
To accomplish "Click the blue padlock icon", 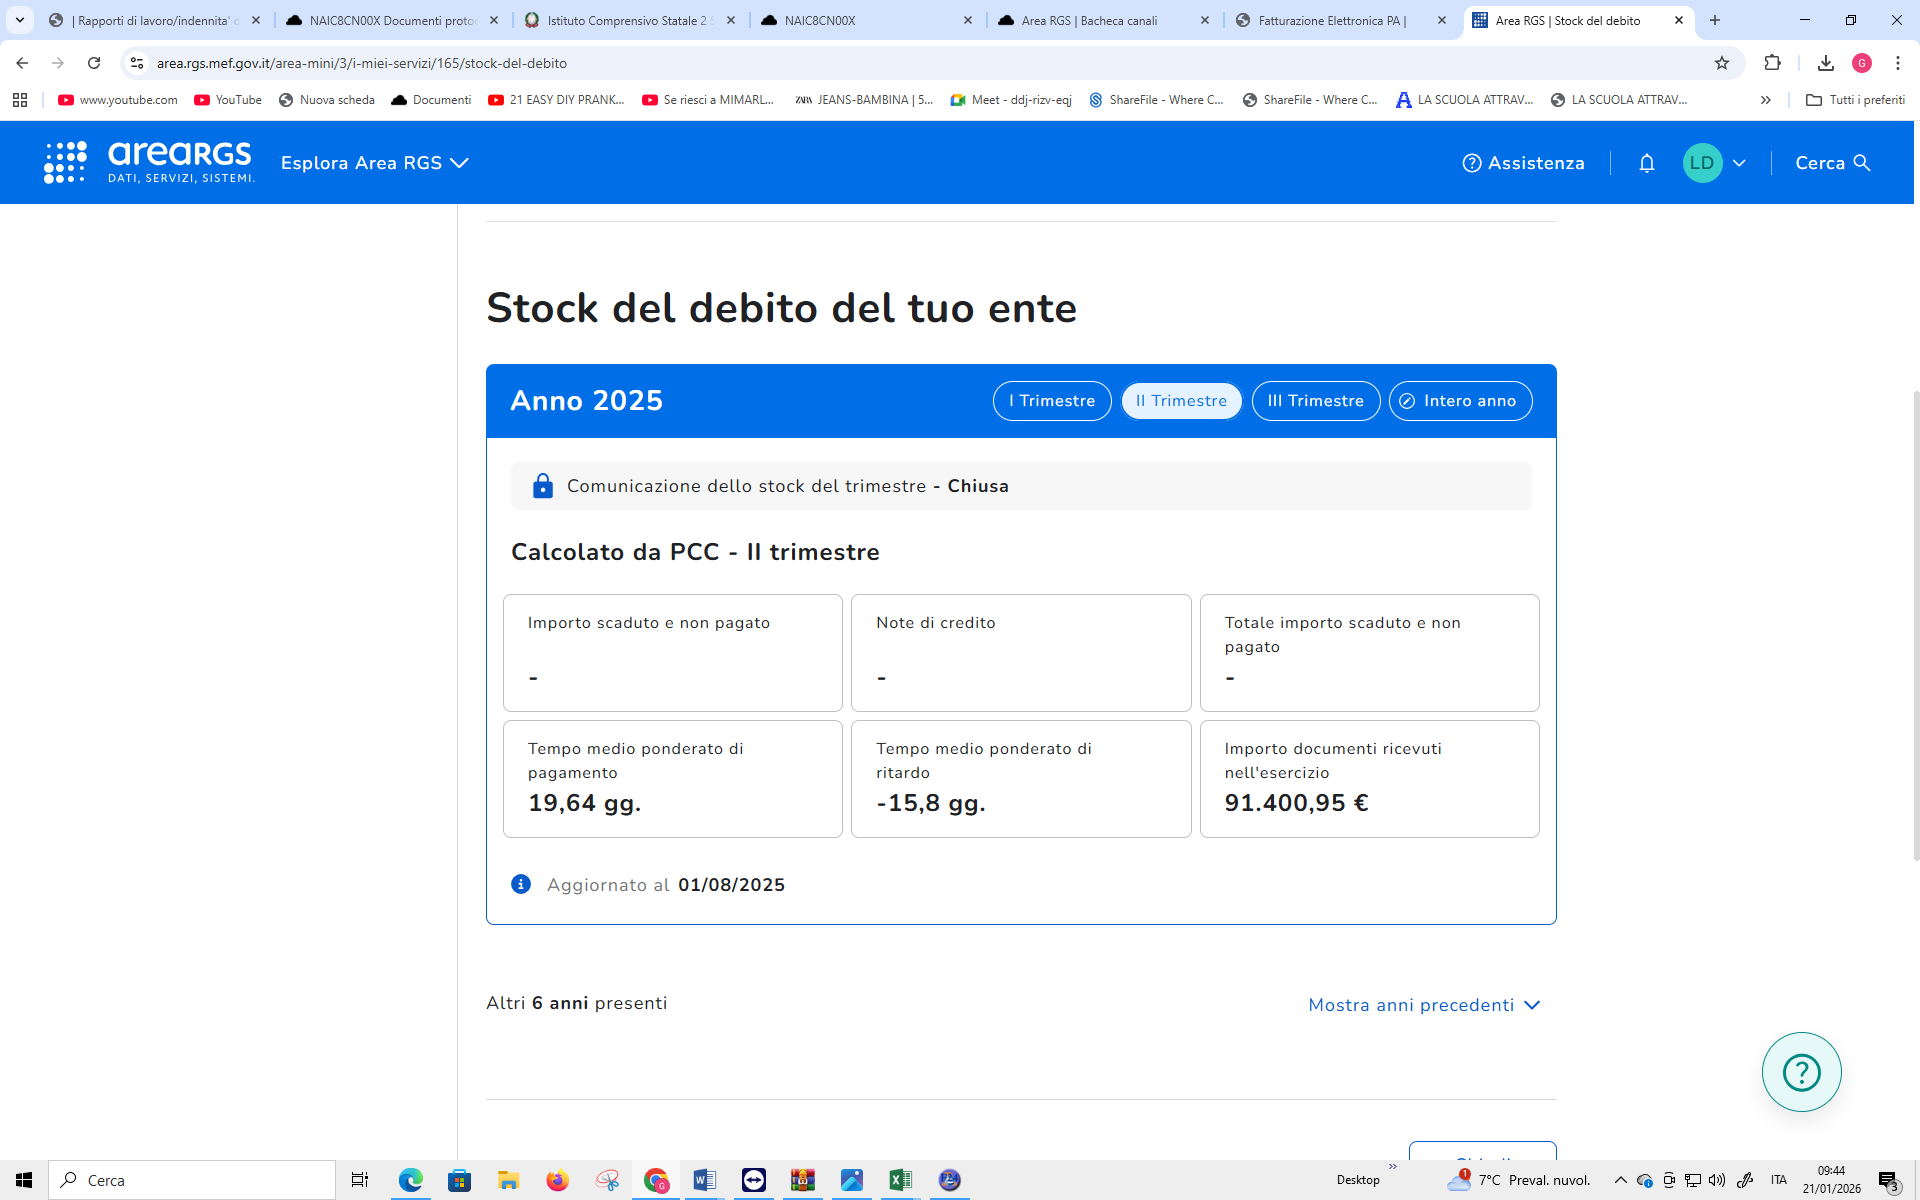I will pyautogui.click(x=542, y=486).
